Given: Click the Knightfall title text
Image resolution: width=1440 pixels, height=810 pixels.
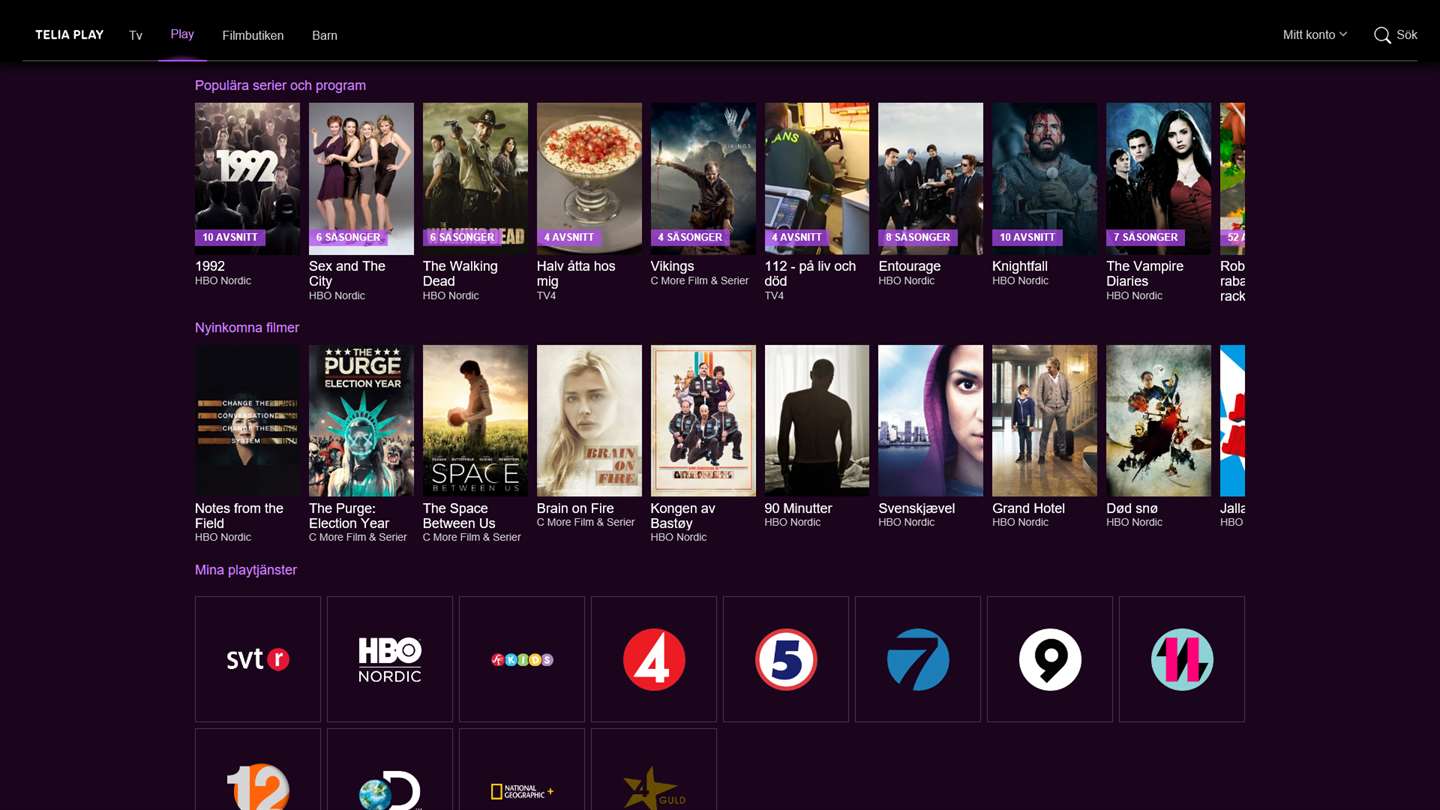Looking at the screenshot, I should pyautogui.click(x=1021, y=266).
